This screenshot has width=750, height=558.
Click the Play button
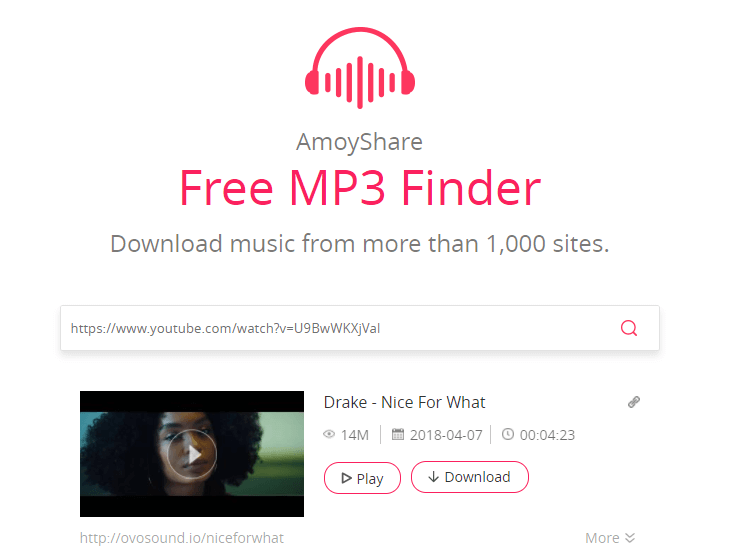[x=362, y=478]
